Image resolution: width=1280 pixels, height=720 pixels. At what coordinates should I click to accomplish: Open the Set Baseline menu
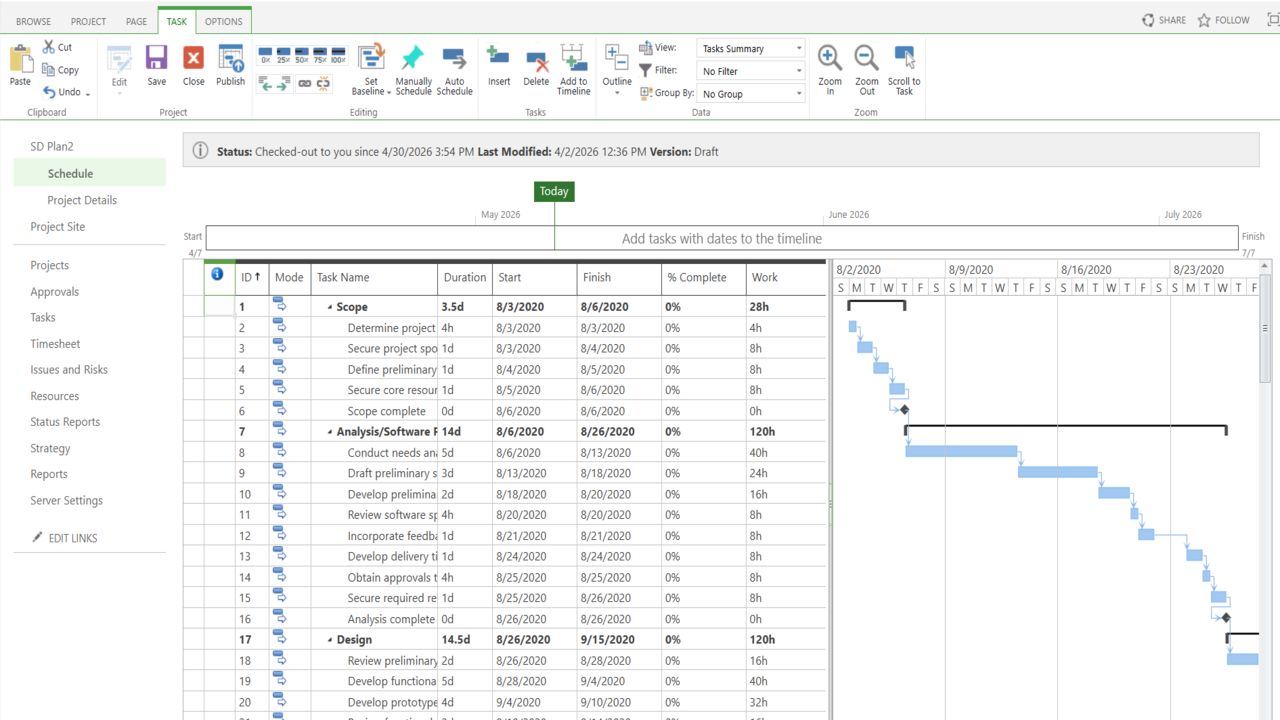click(x=371, y=70)
